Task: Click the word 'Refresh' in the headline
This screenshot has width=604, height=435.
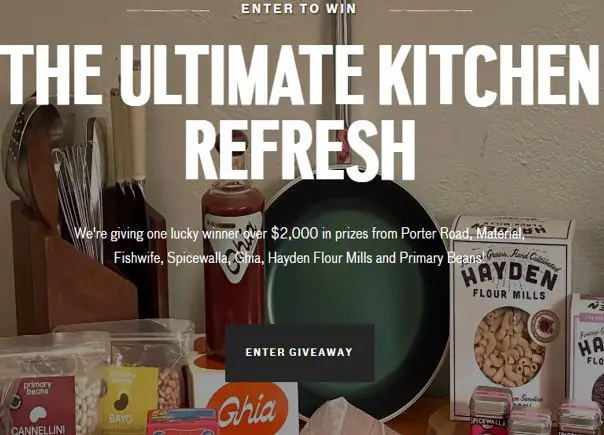Action: pos(300,151)
